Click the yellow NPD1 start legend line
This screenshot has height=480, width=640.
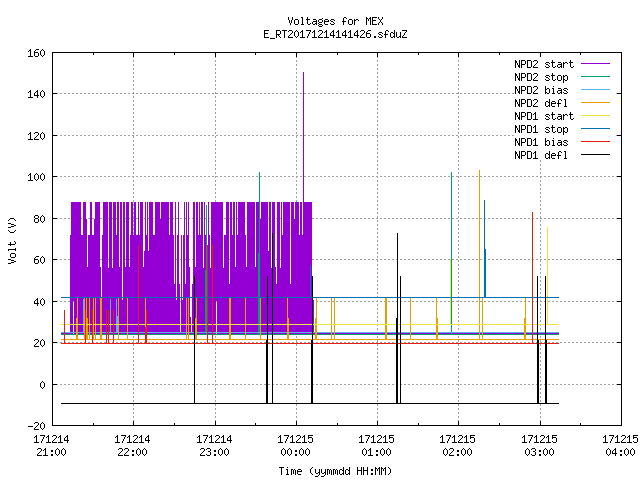[x=595, y=116]
